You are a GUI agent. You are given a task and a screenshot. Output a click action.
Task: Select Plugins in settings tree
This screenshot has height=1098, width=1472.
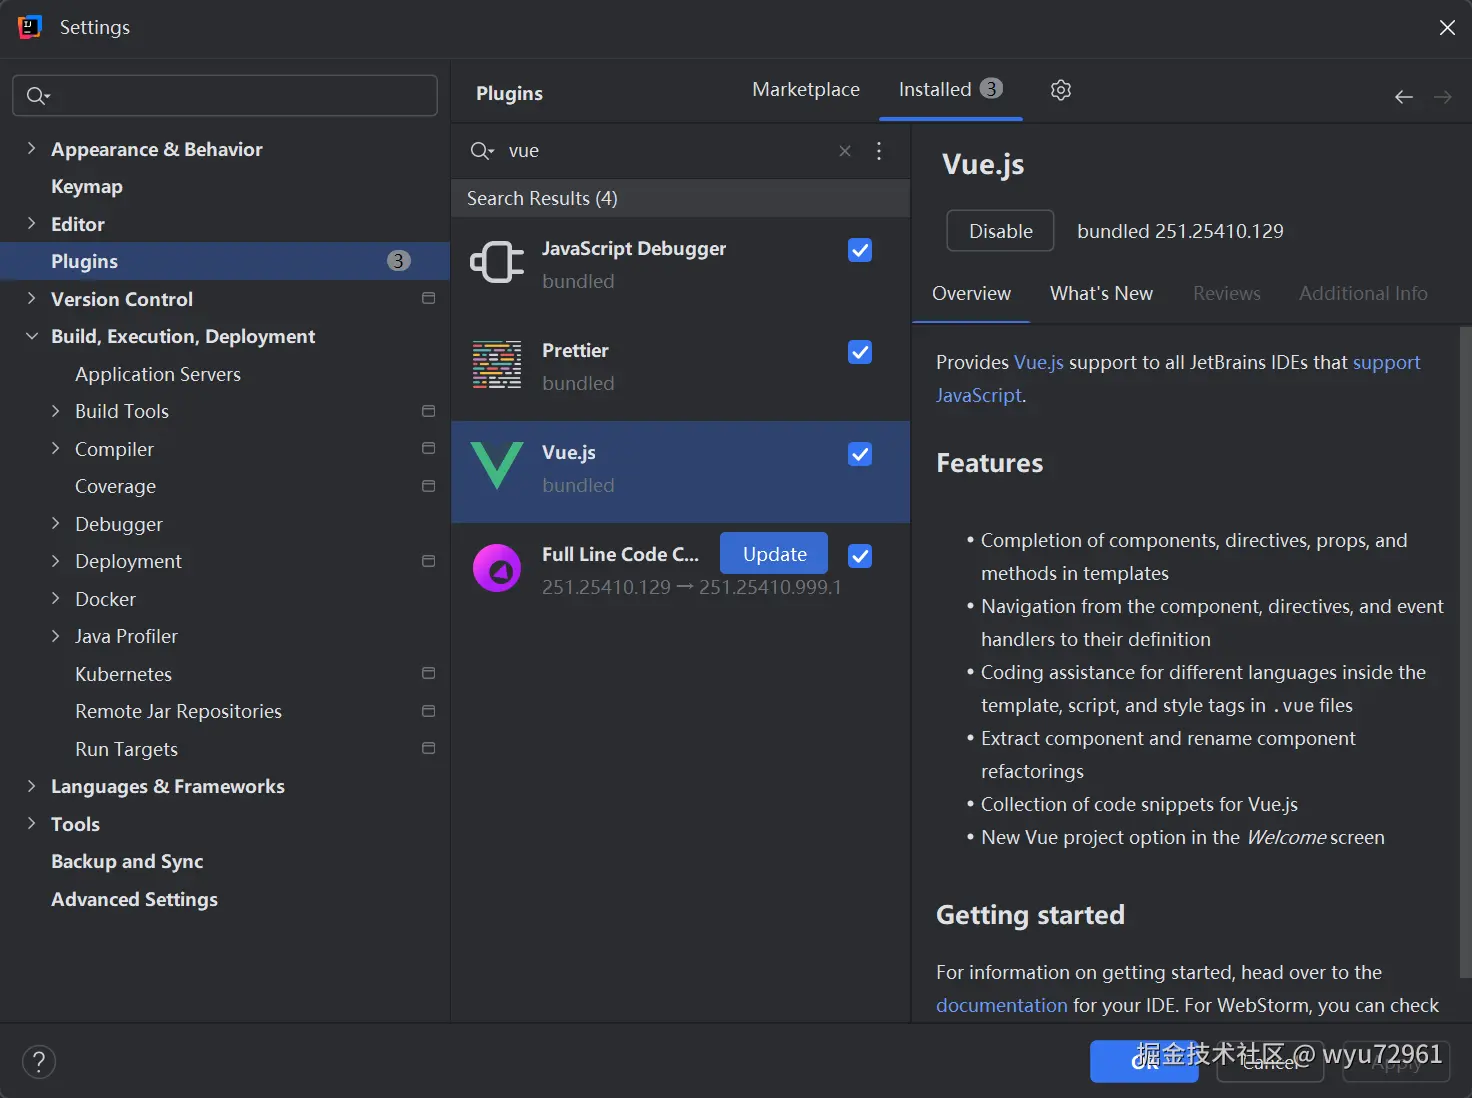pos(225,261)
